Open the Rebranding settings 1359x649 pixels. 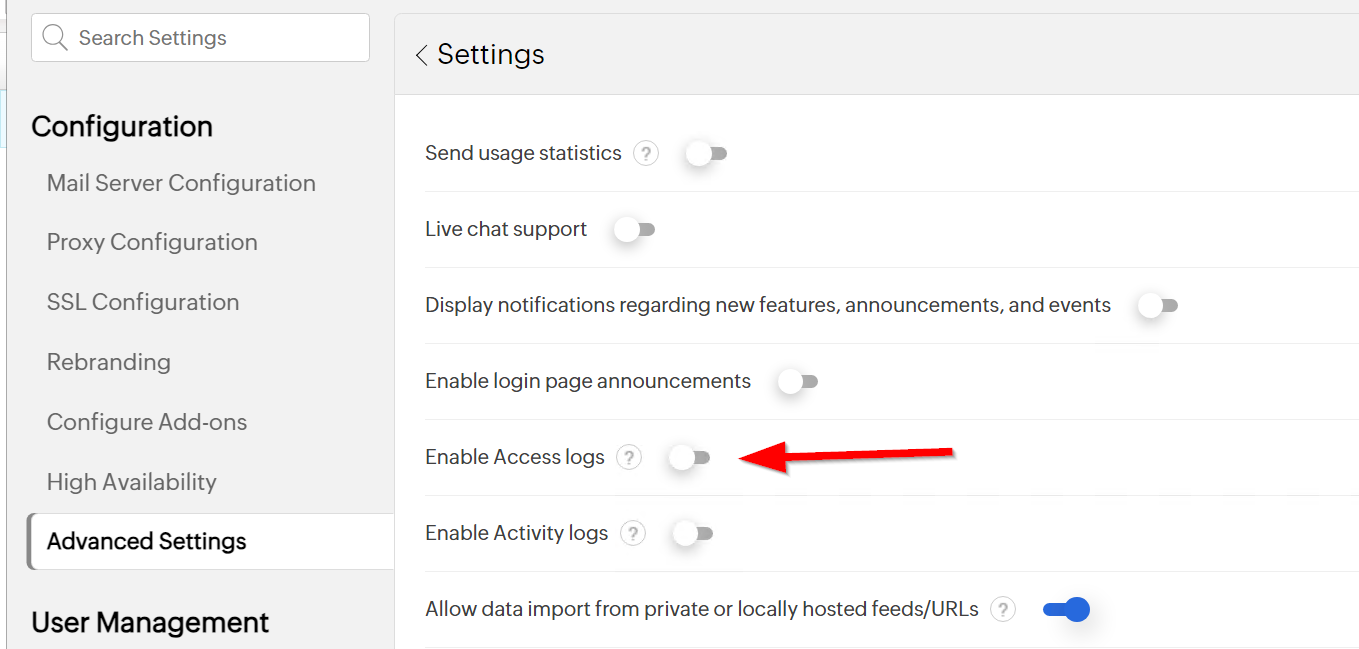109,362
